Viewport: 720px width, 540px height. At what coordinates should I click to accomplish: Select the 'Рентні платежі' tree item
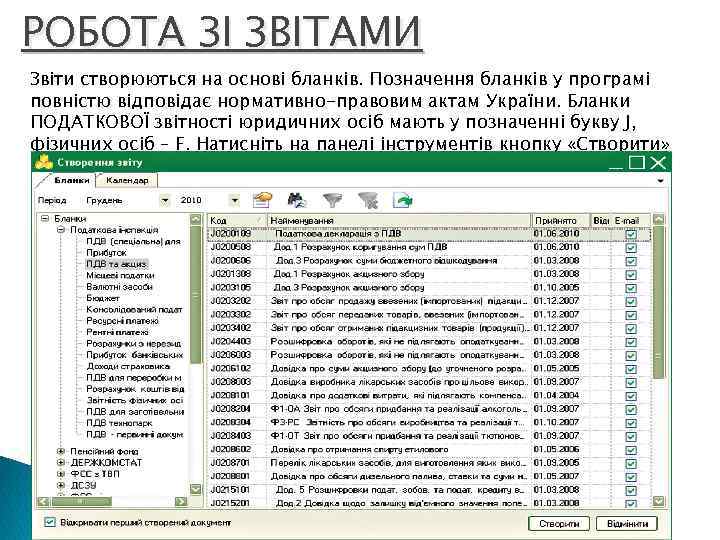pos(118,332)
